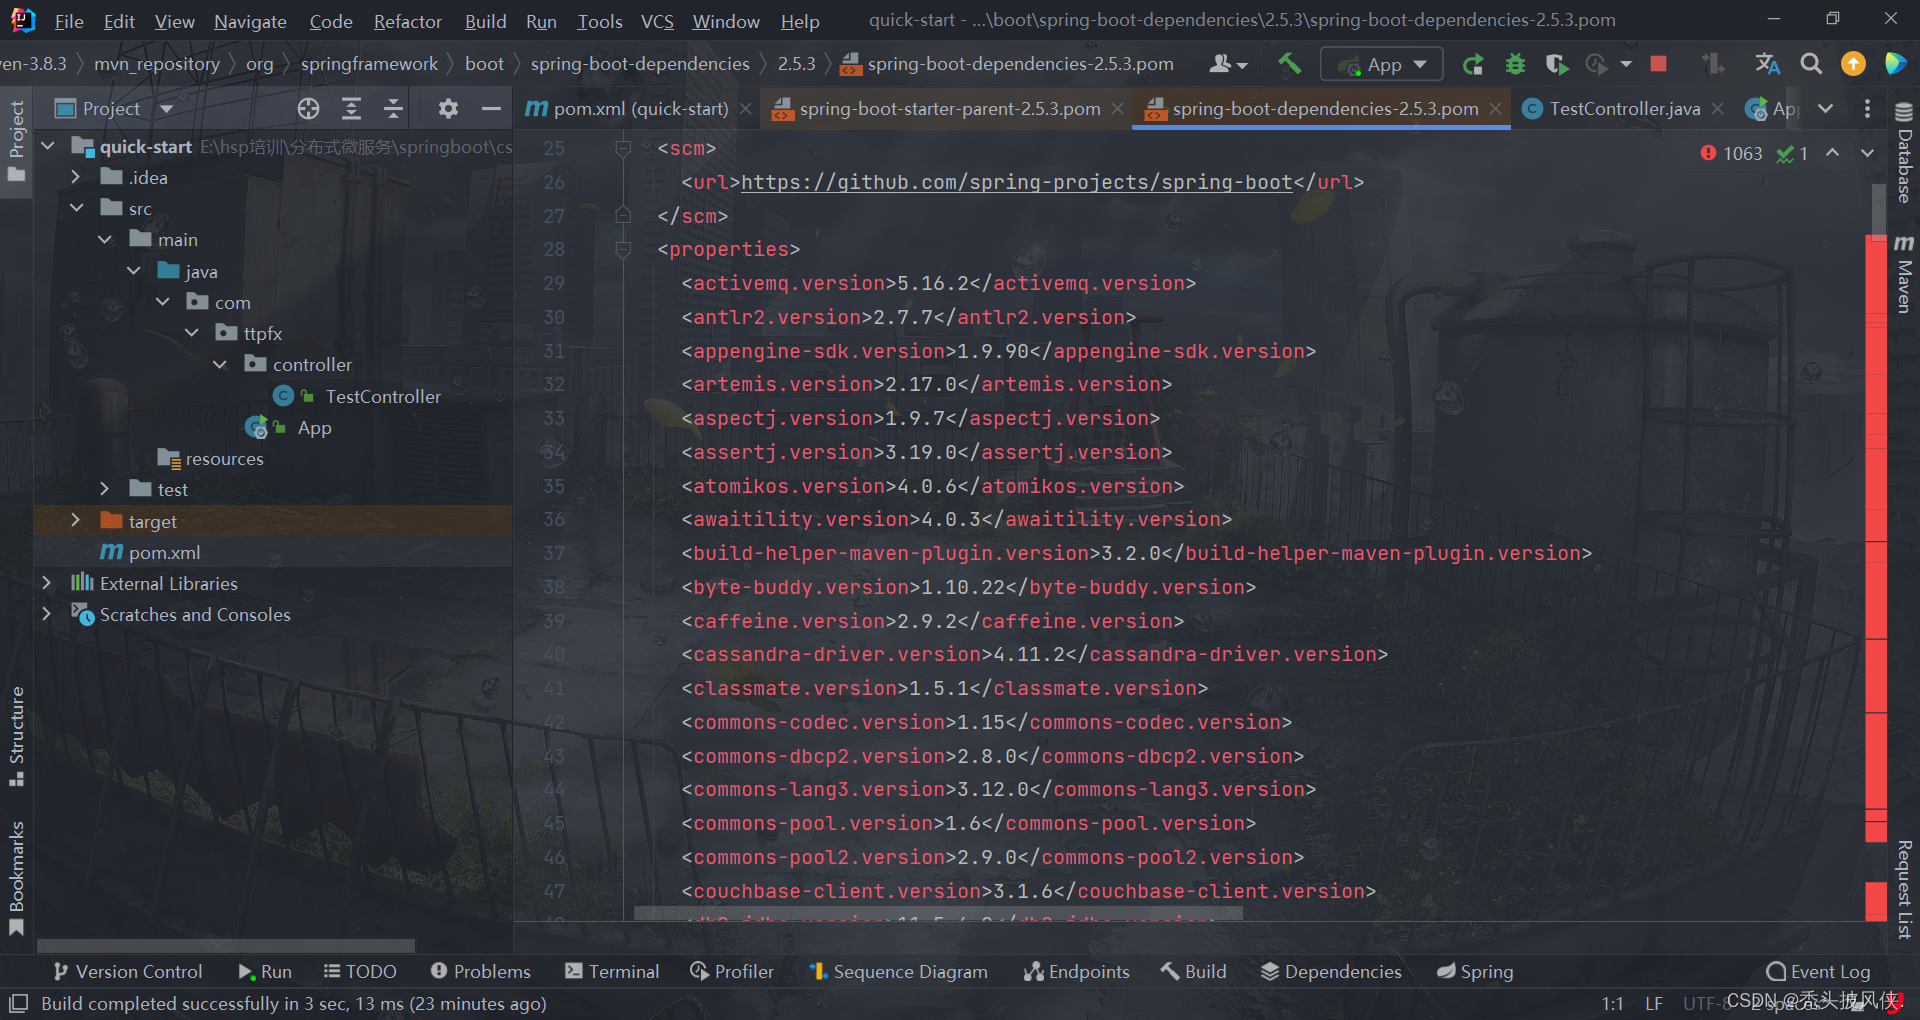The height and width of the screenshot is (1020, 1920).
Task: Close the spring-boot-dependencies-2.5.3.pom tab
Action: click(x=1495, y=109)
